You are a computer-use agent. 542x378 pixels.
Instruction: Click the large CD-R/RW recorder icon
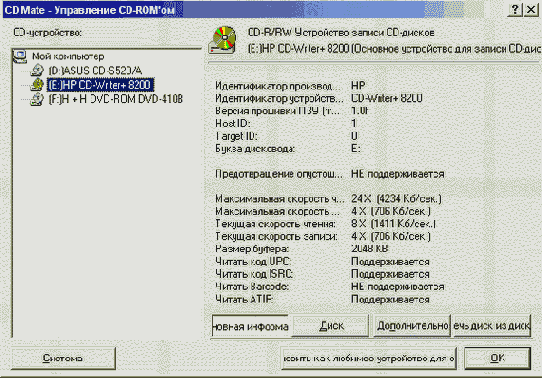(x=223, y=40)
